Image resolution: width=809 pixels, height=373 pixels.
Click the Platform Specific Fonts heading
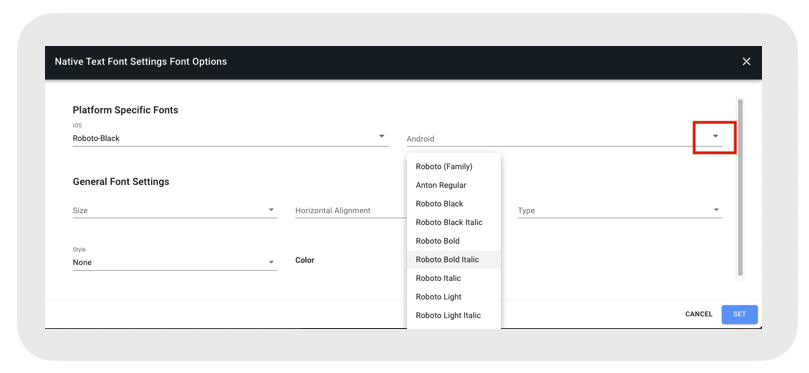(x=125, y=110)
